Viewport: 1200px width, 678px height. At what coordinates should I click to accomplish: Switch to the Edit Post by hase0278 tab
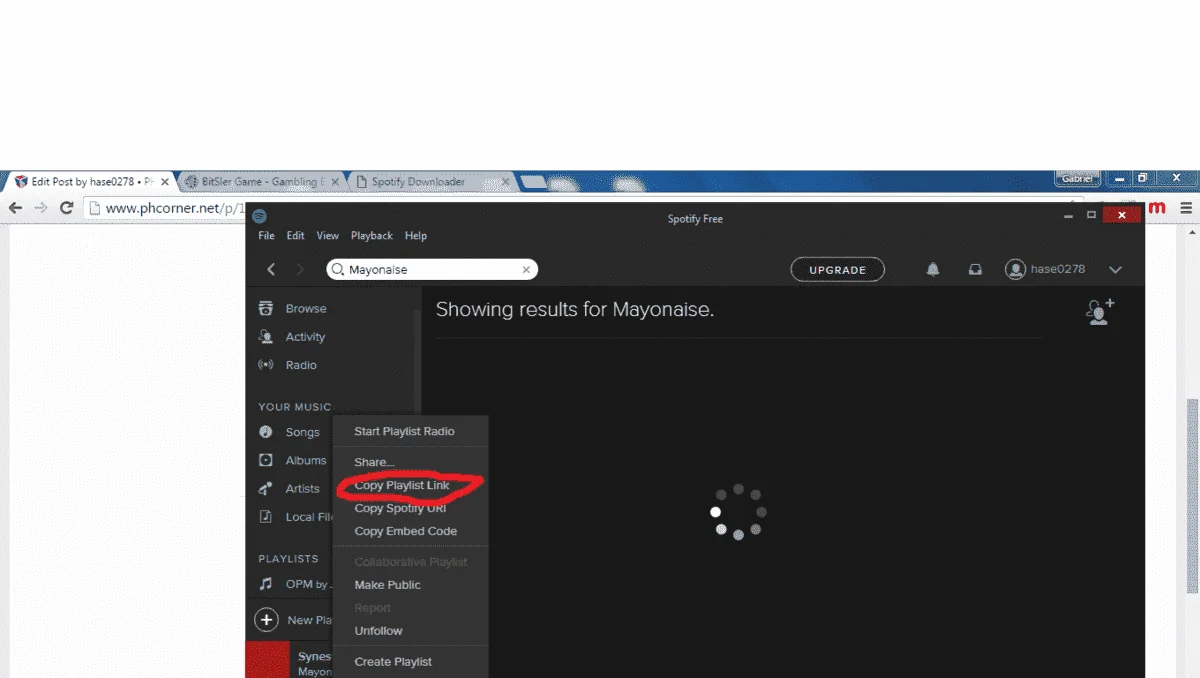coord(90,182)
